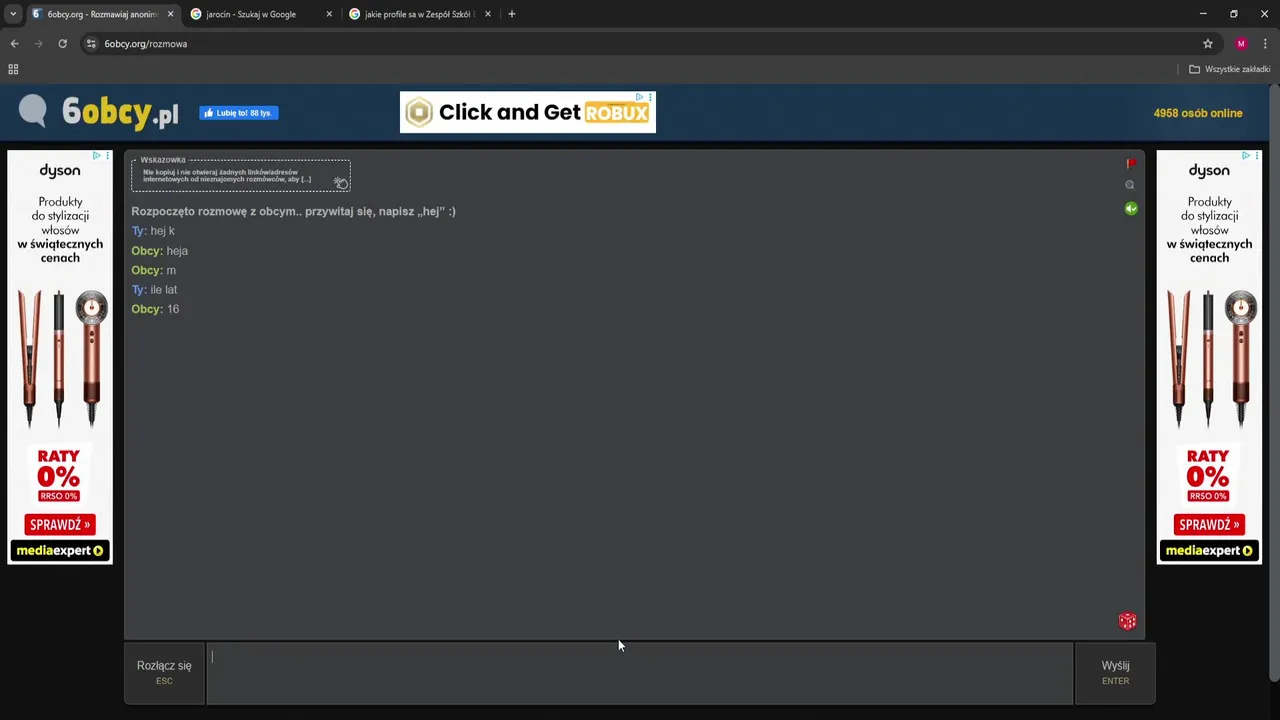Open the left Dyson hair styler ad image
This screenshot has height=720, width=1280.
60,358
